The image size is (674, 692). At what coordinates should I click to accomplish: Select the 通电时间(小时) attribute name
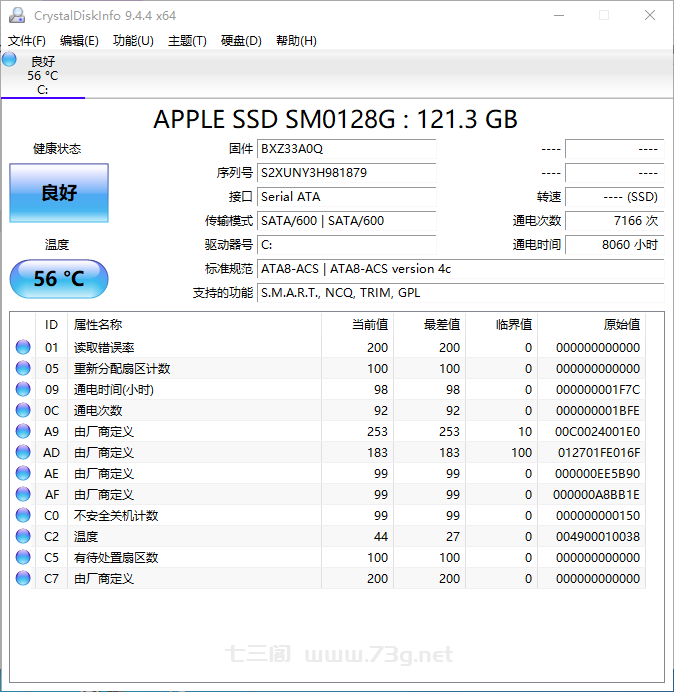(x=113, y=390)
